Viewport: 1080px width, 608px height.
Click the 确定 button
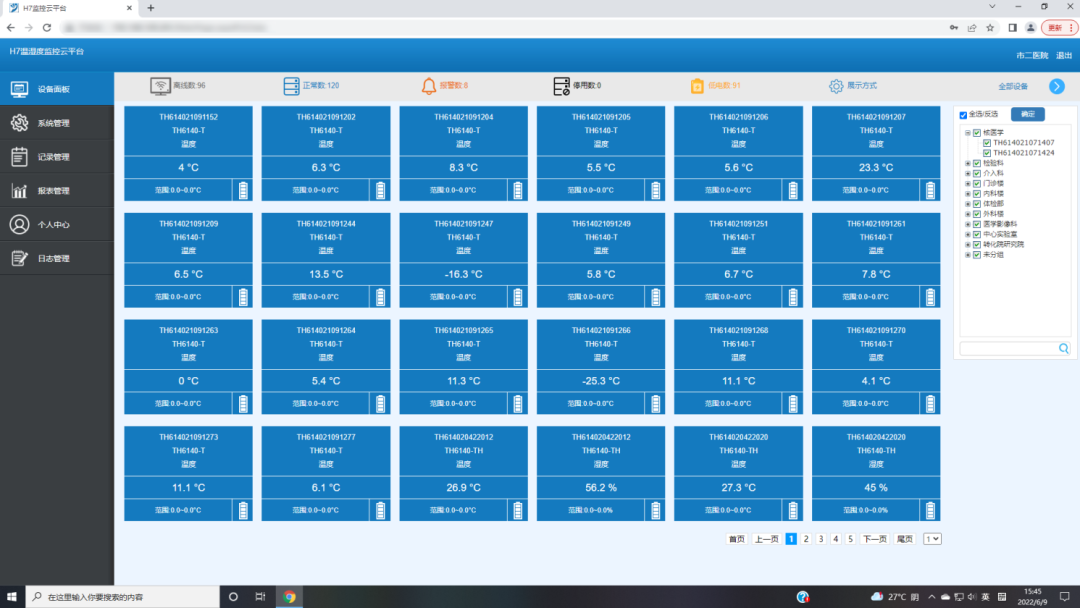[x=1027, y=114]
